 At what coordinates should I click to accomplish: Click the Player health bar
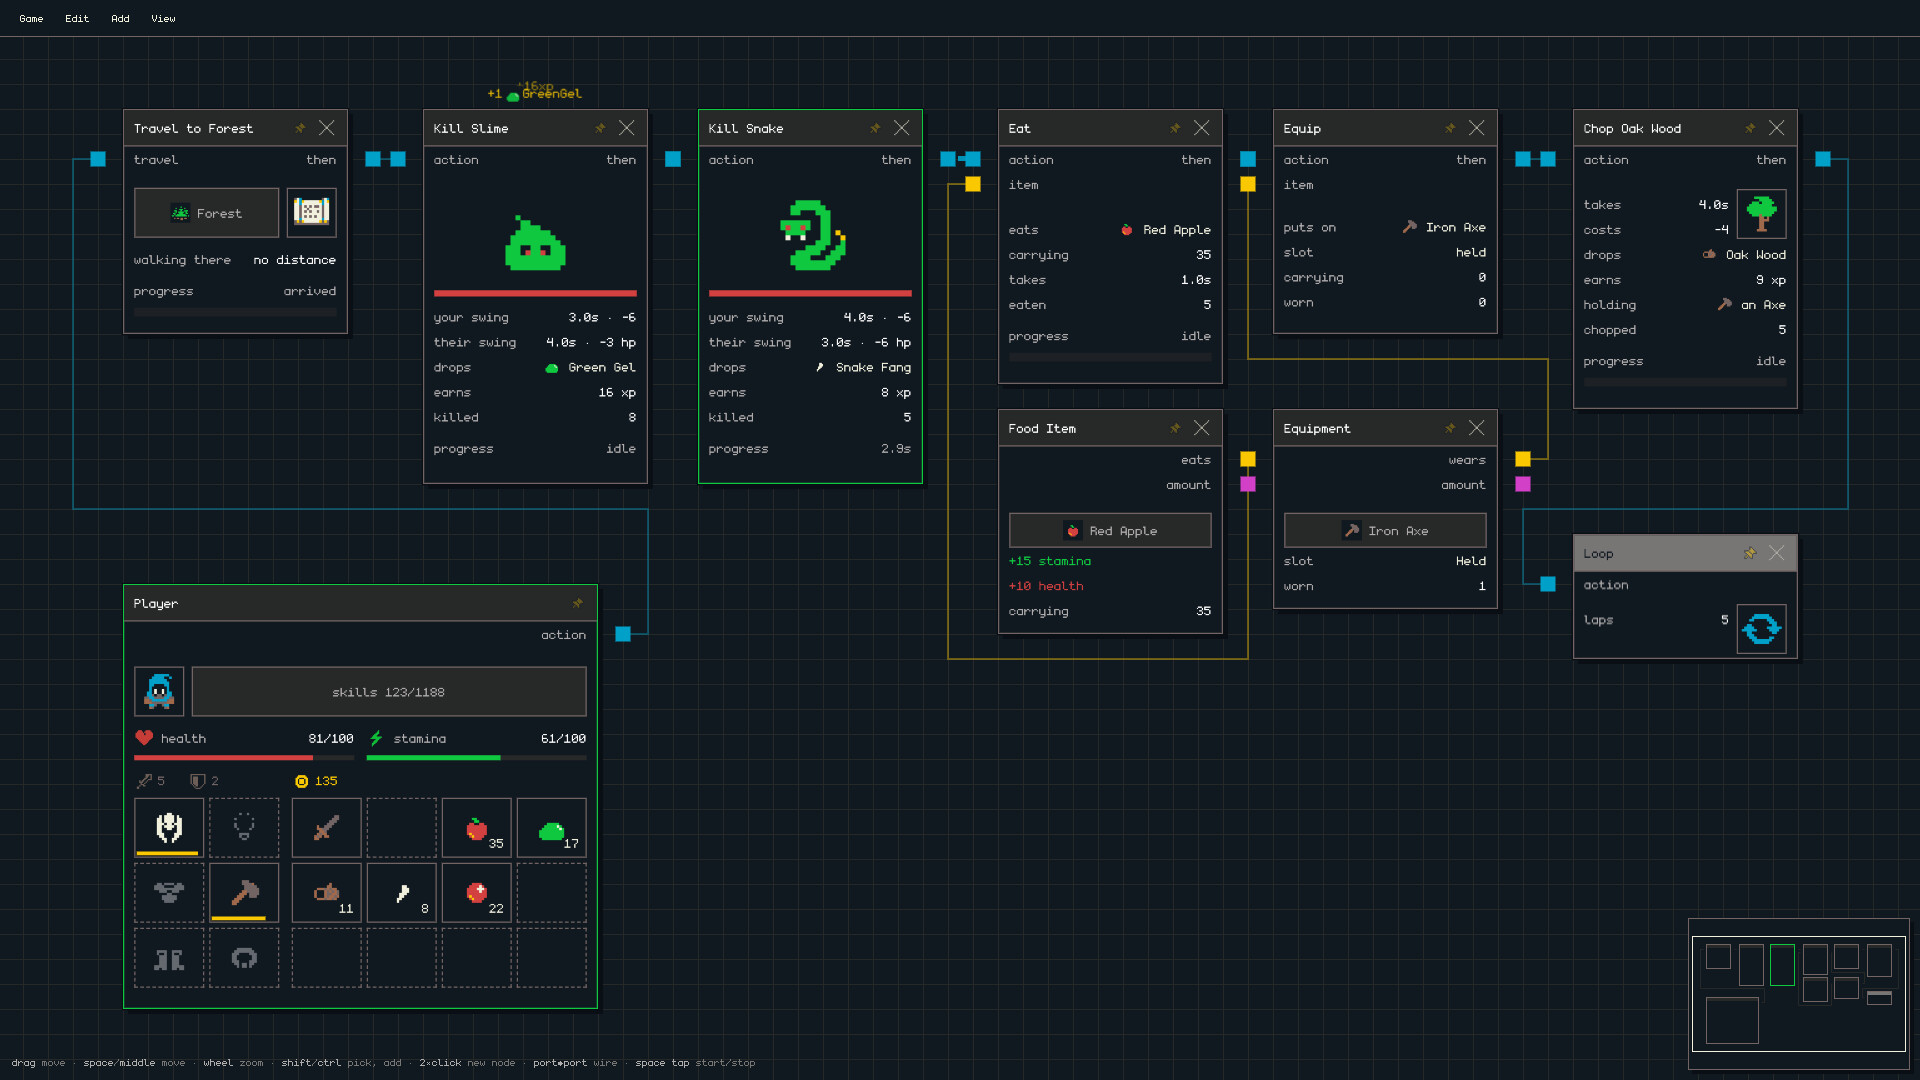pyautogui.click(x=244, y=758)
